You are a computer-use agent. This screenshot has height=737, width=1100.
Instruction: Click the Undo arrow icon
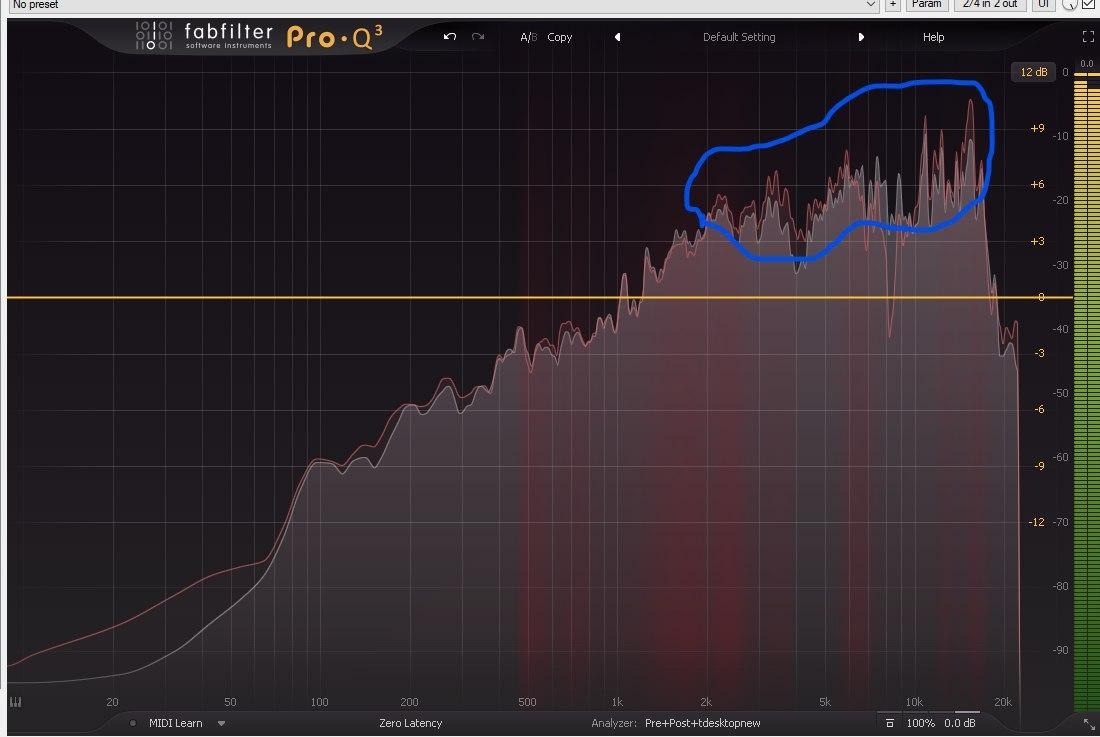tap(450, 36)
